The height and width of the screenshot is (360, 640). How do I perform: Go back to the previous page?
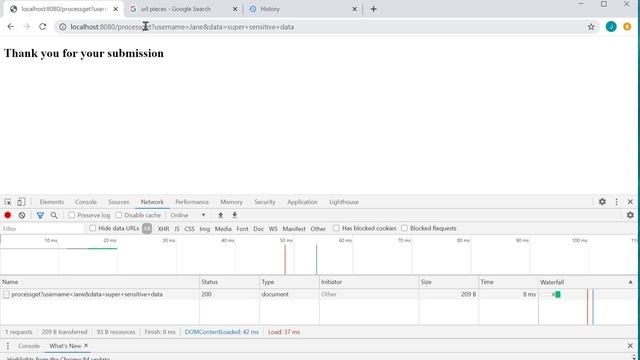tap(11, 27)
